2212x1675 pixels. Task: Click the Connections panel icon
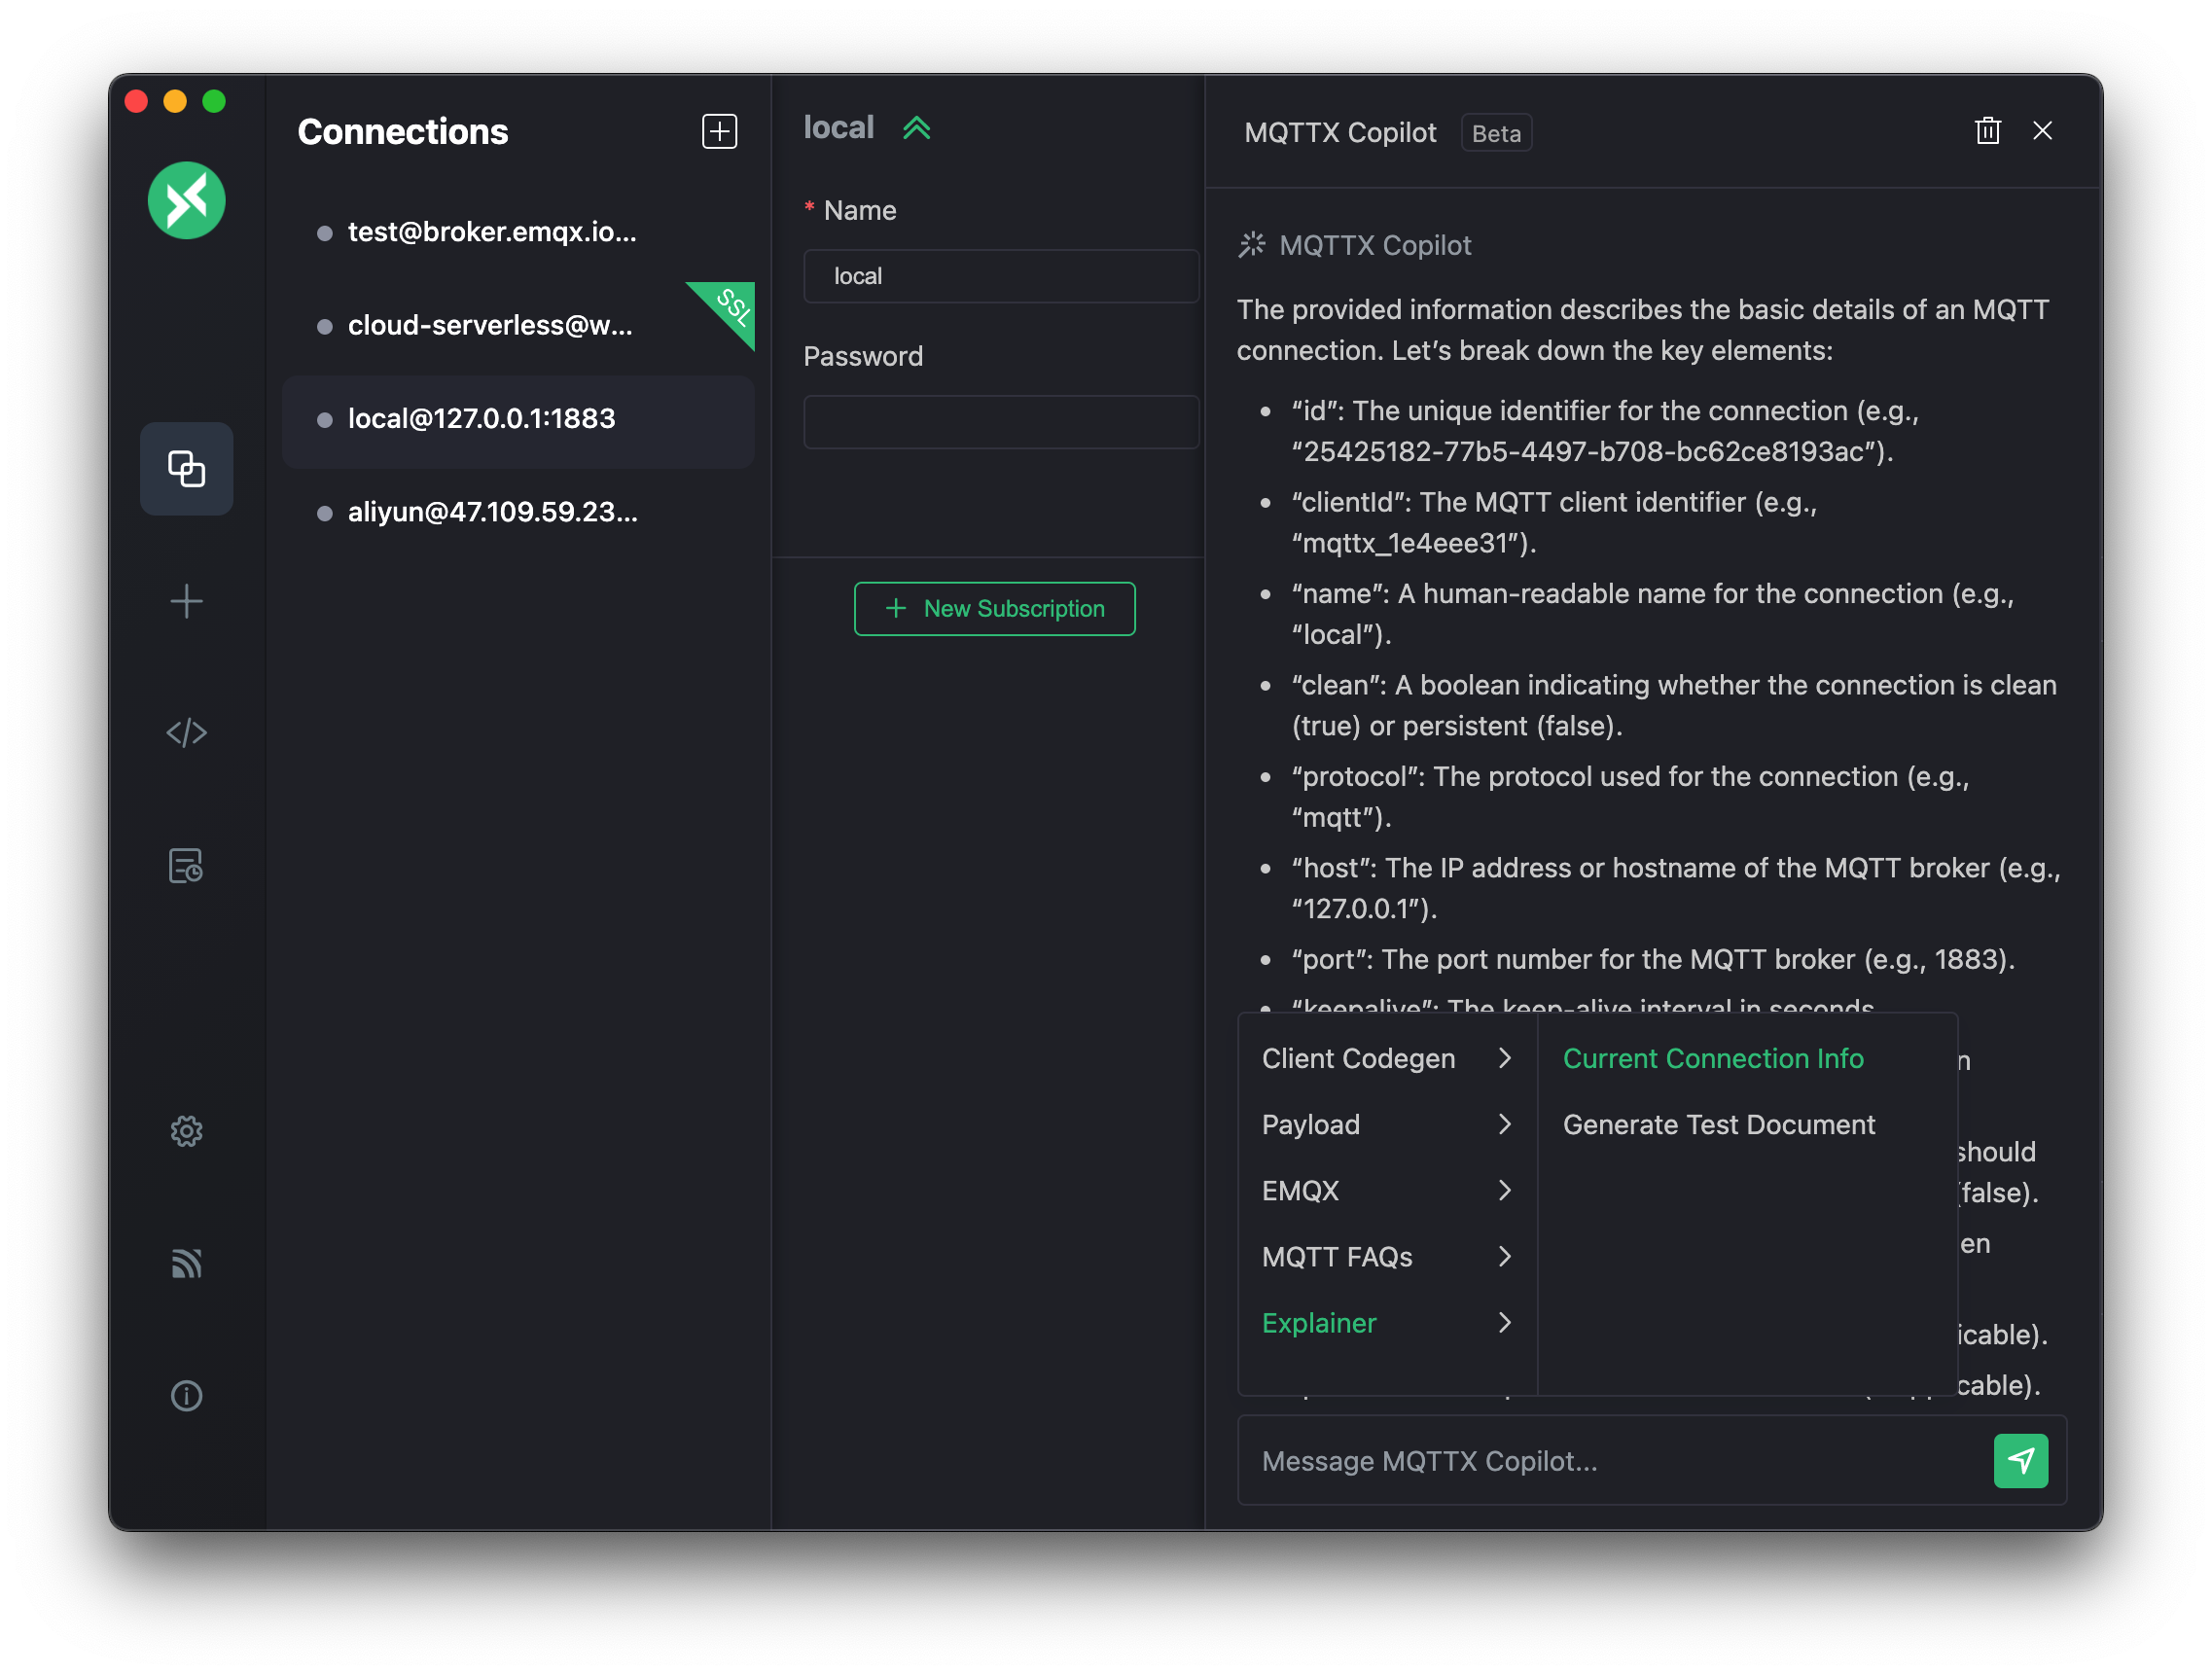[x=185, y=468]
